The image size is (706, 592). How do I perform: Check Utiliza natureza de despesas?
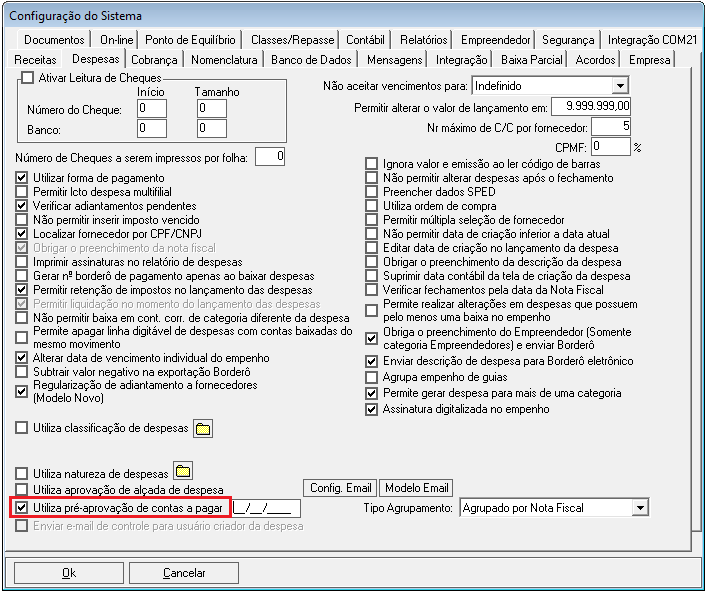tap(21, 474)
